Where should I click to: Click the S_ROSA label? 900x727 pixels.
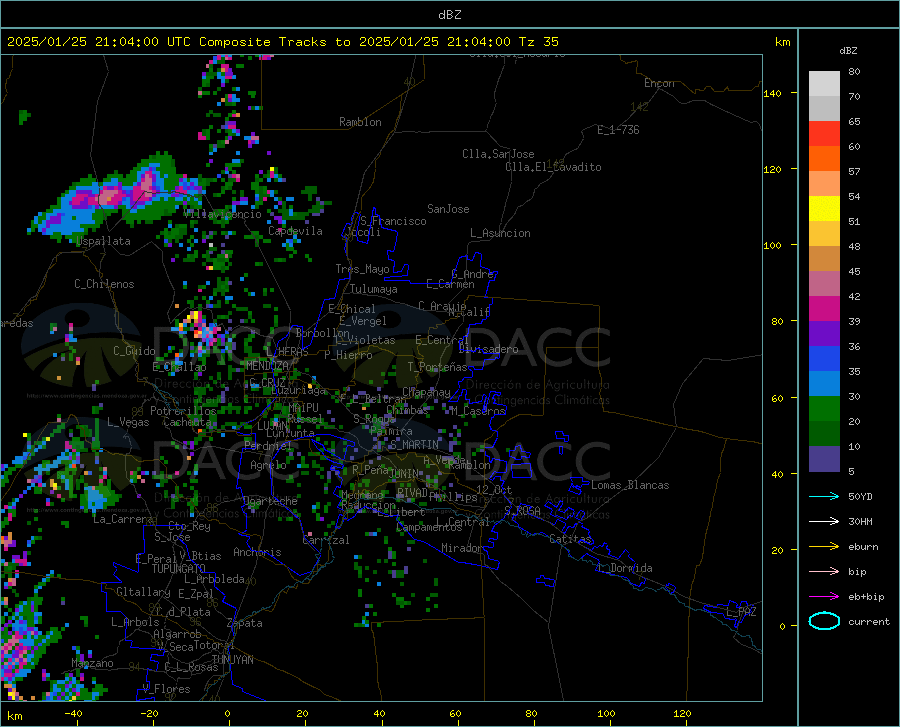522,510
